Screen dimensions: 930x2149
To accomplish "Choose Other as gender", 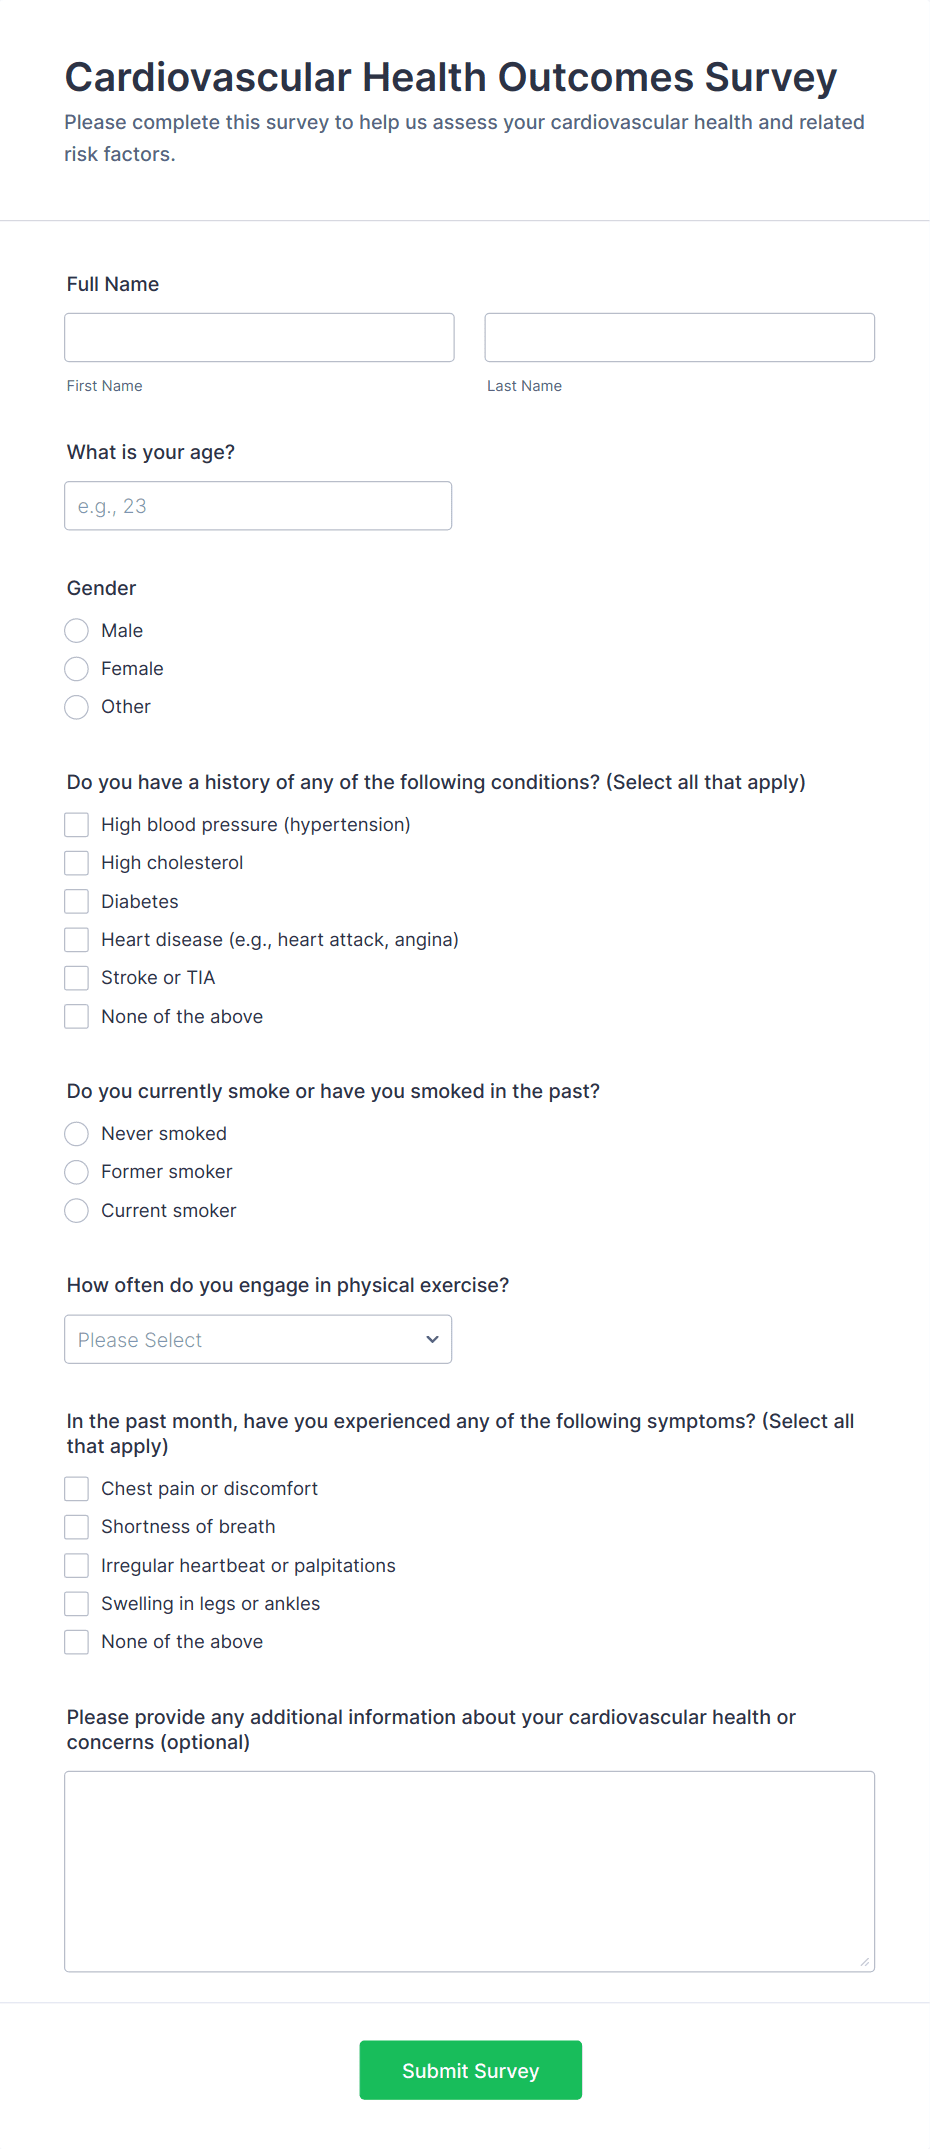I will point(76,707).
